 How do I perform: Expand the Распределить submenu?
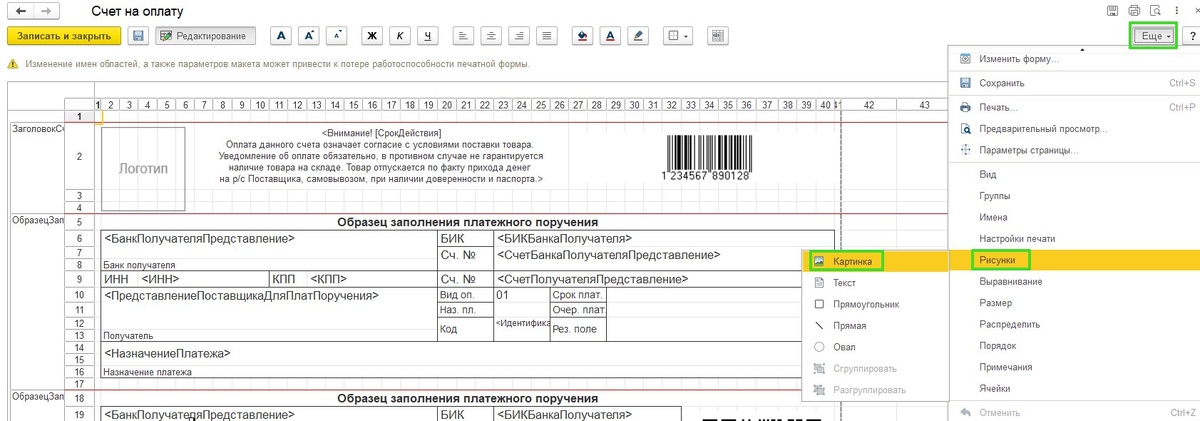pos(1074,325)
